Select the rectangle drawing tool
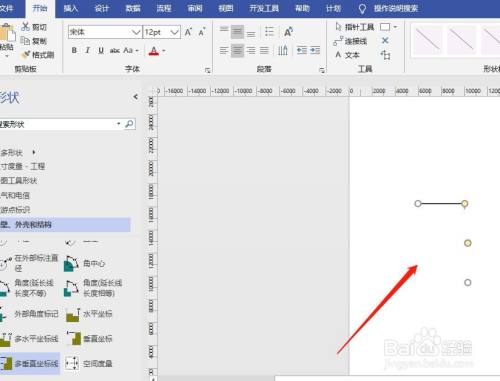Screen dimensions: 500x381 [385, 27]
